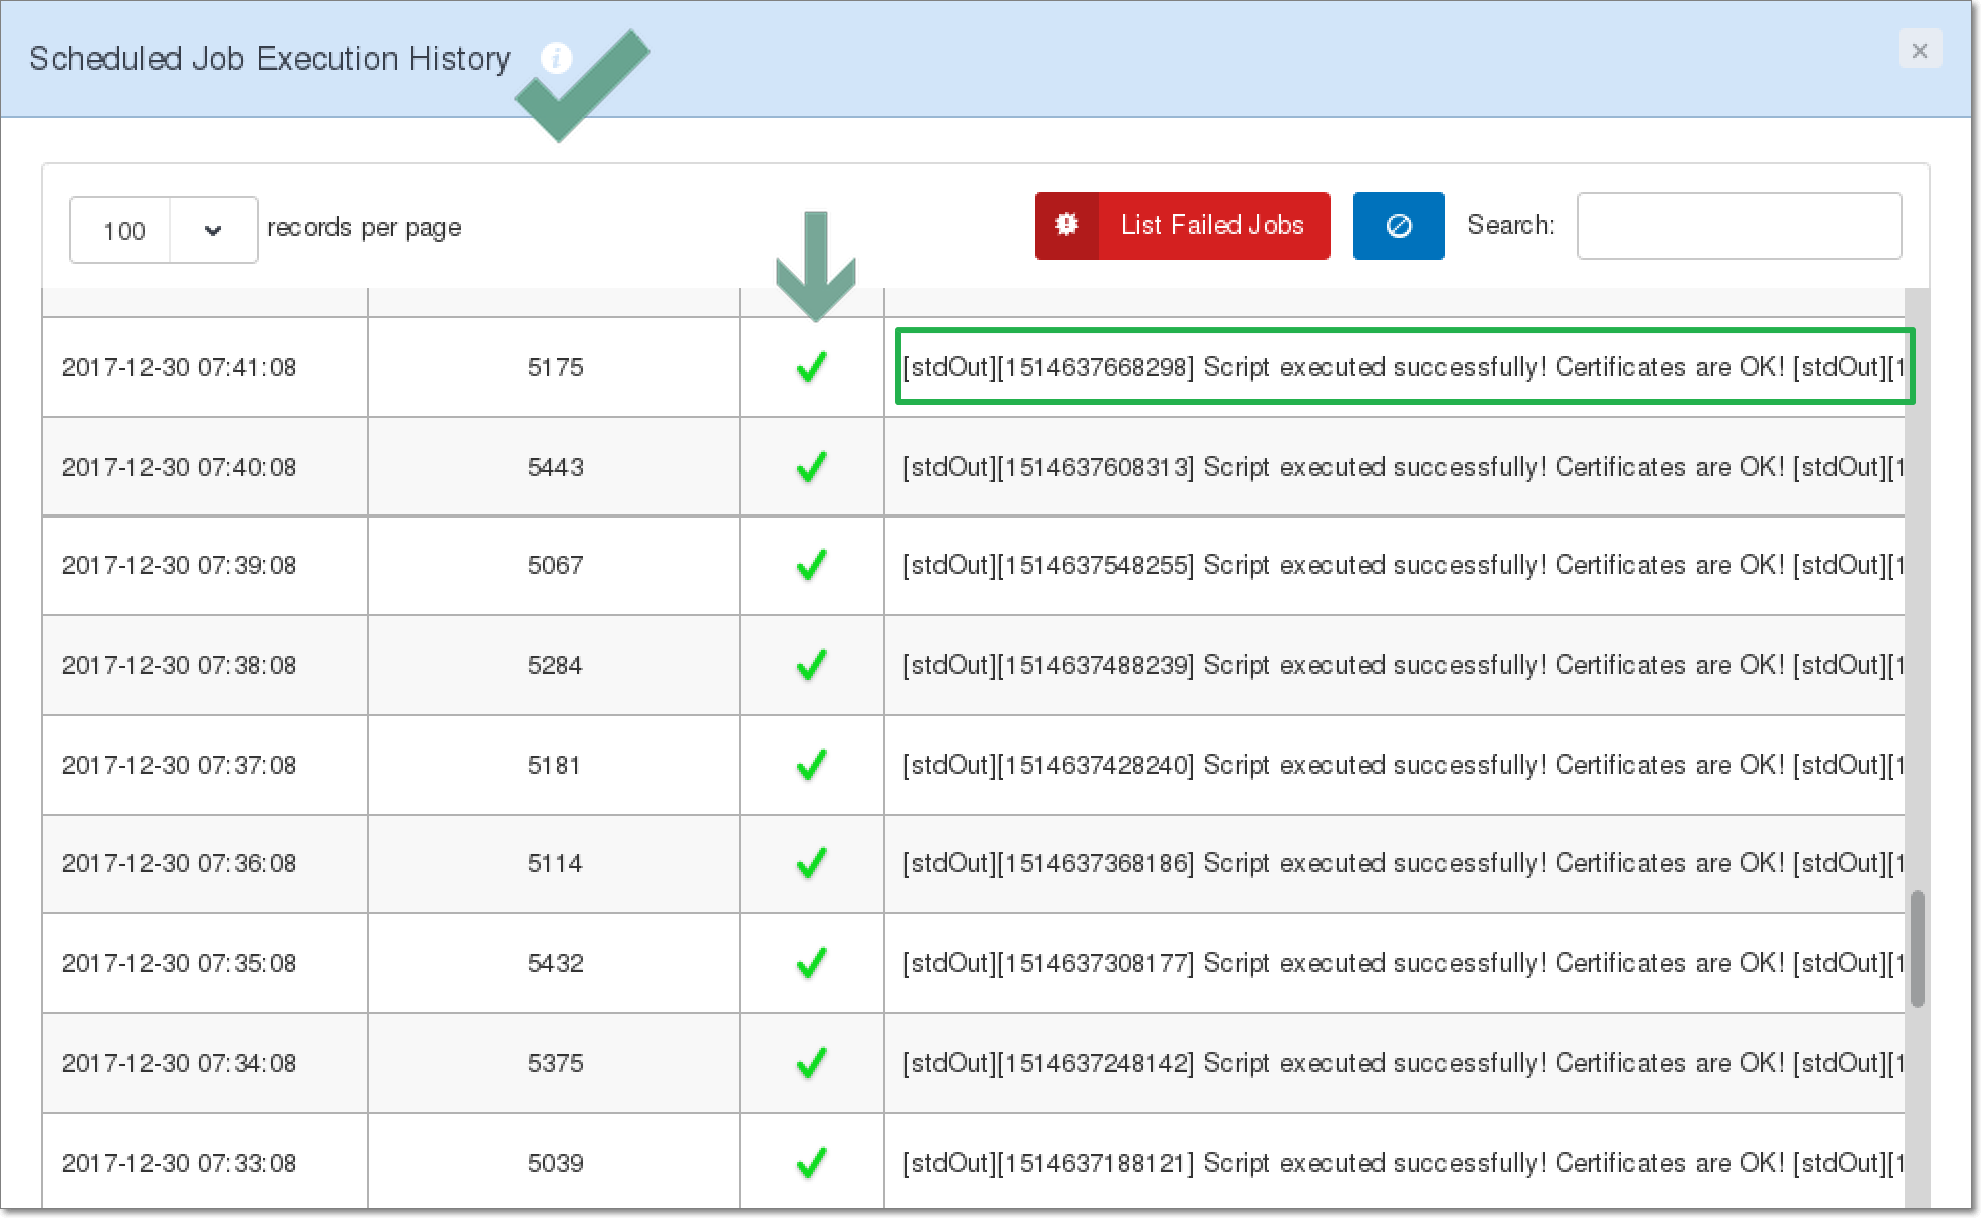The image size is (1981, 1218).
Task: Select the 2017-12-30 07:37:08 timestamp
Action: click(179, 765)
